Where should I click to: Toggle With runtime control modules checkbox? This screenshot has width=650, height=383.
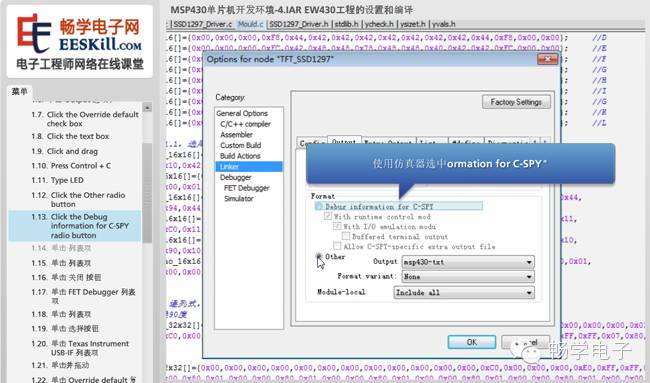(328, 216)
